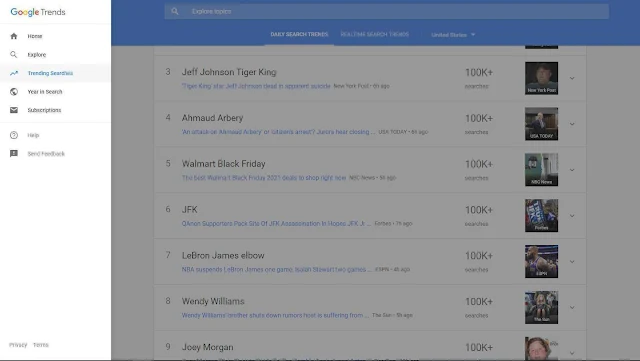Click the Send Feedback icon
Image resolution: width=640 pixels, height=361 pixels.
tap(14, 154)
